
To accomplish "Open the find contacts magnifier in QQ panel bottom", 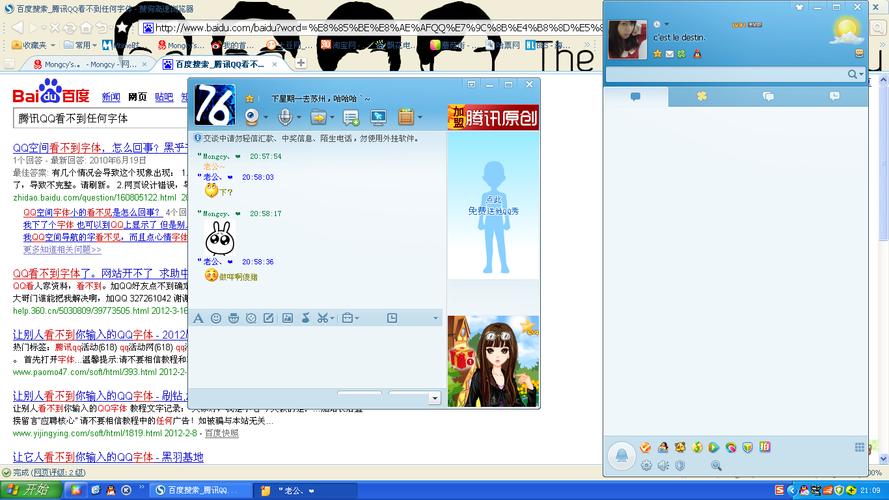I will [x=716, y=465].
